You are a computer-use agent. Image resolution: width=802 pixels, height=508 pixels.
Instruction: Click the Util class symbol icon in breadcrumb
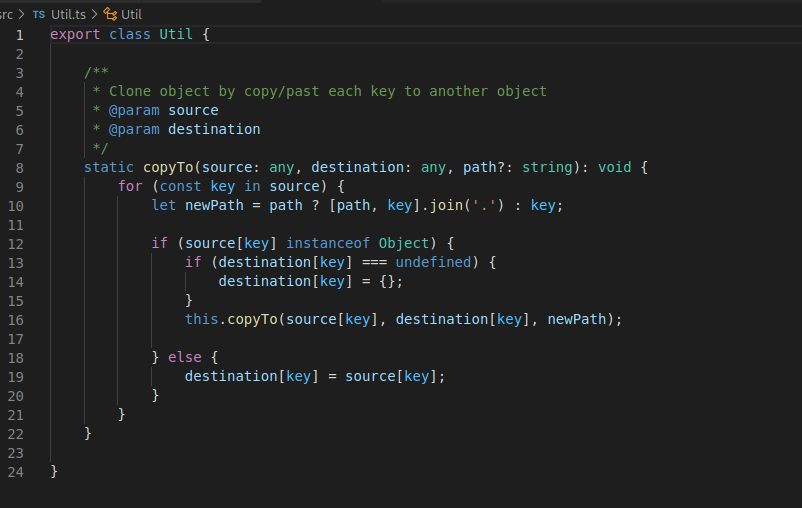click(110, 14)
